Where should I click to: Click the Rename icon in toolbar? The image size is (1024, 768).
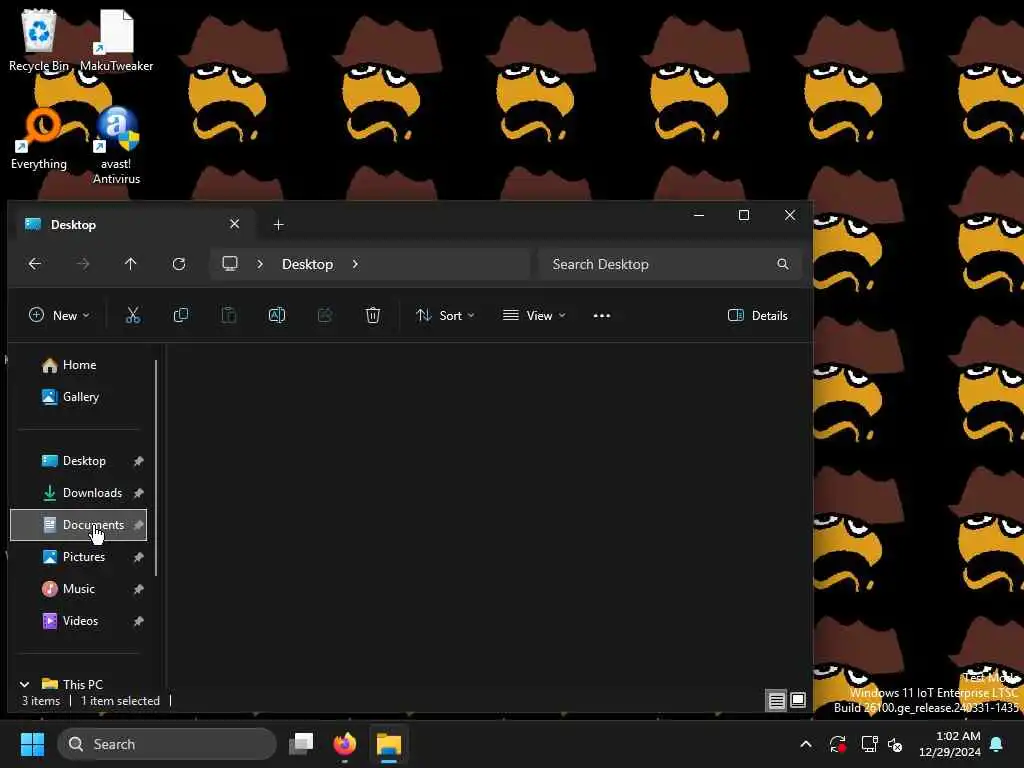click(277, 315)
